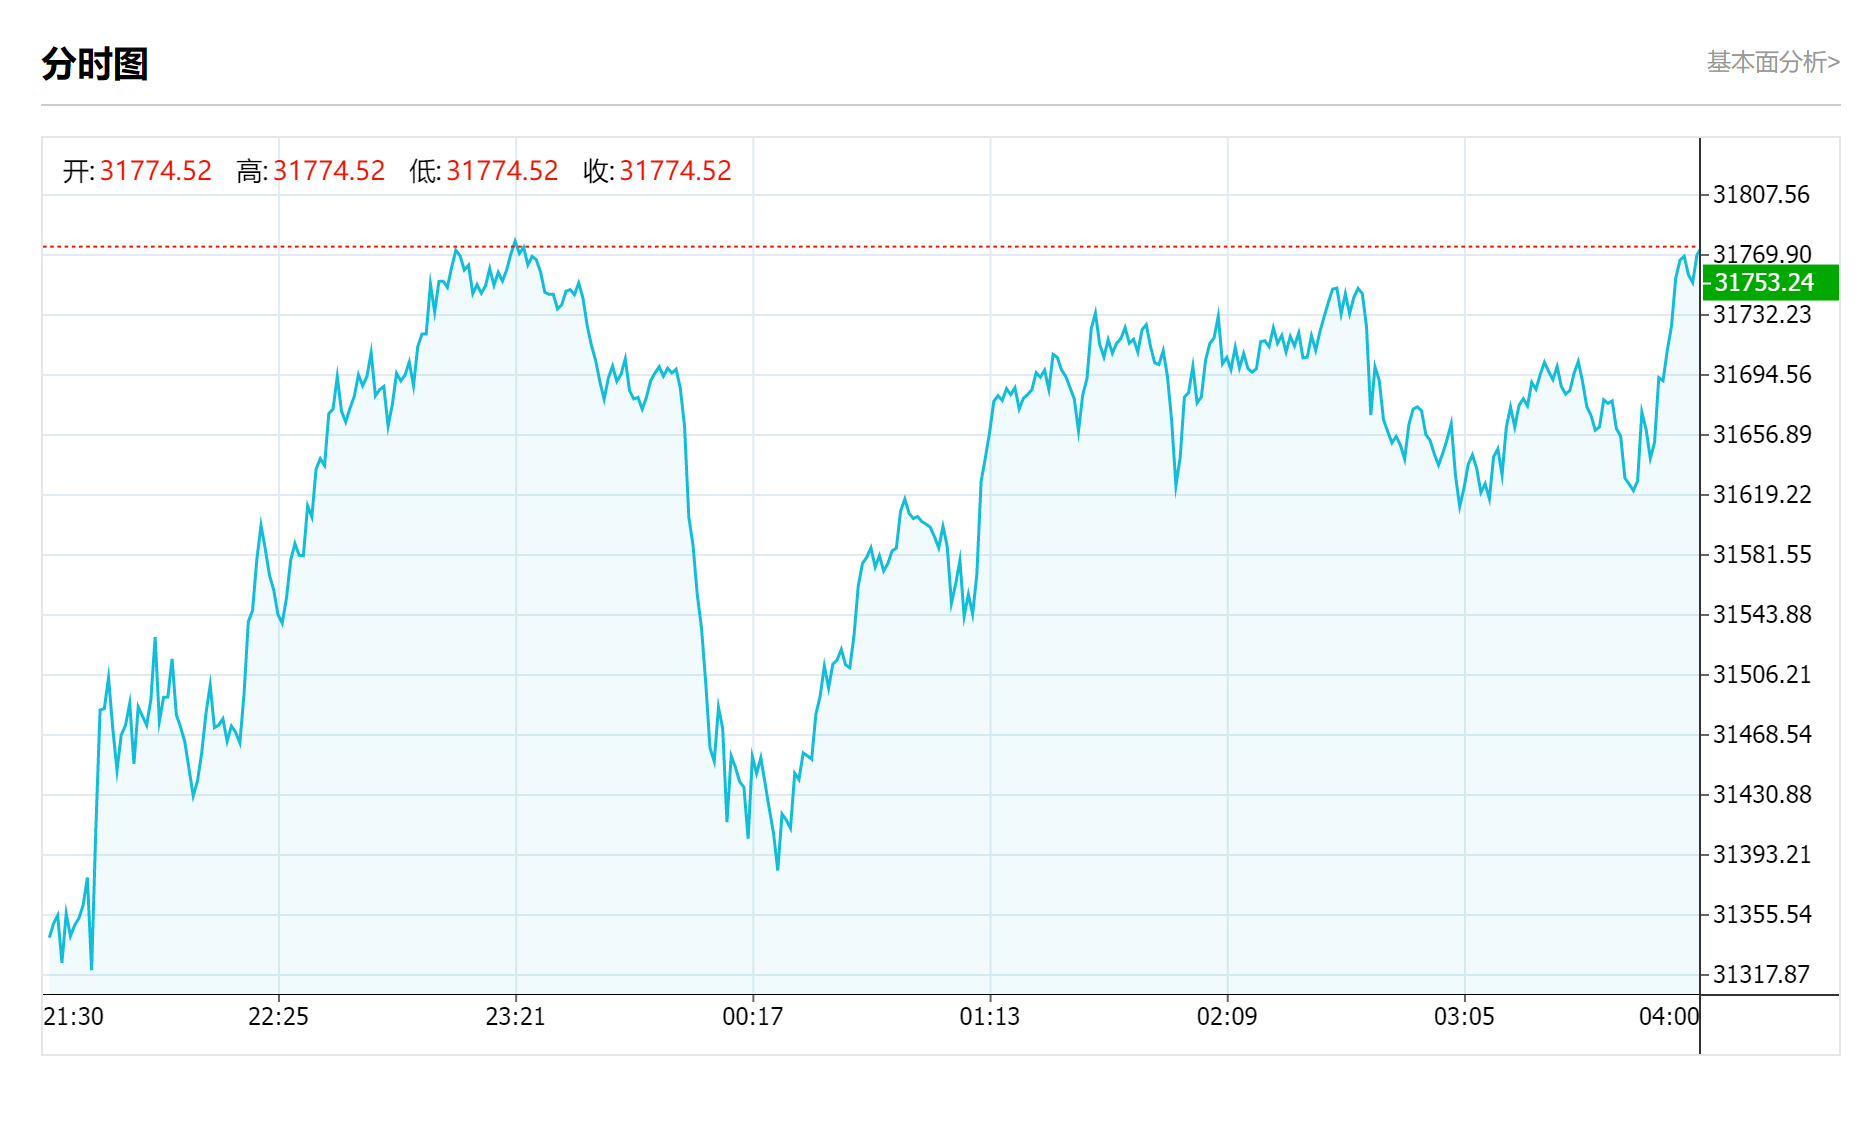Viewport: 1860px width, 1136px height.
Task: Click the 31543.88 price axis label
Action: click(x=1761, y=615)
